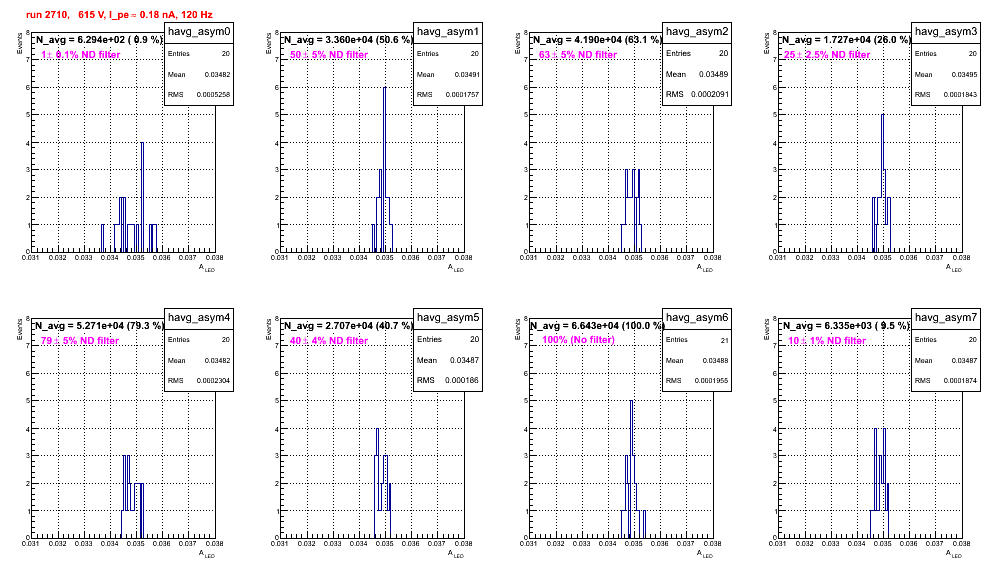996x572 pixels.
Task: Click the Mean value in havg_asym4 box
Action: point(217,360)
